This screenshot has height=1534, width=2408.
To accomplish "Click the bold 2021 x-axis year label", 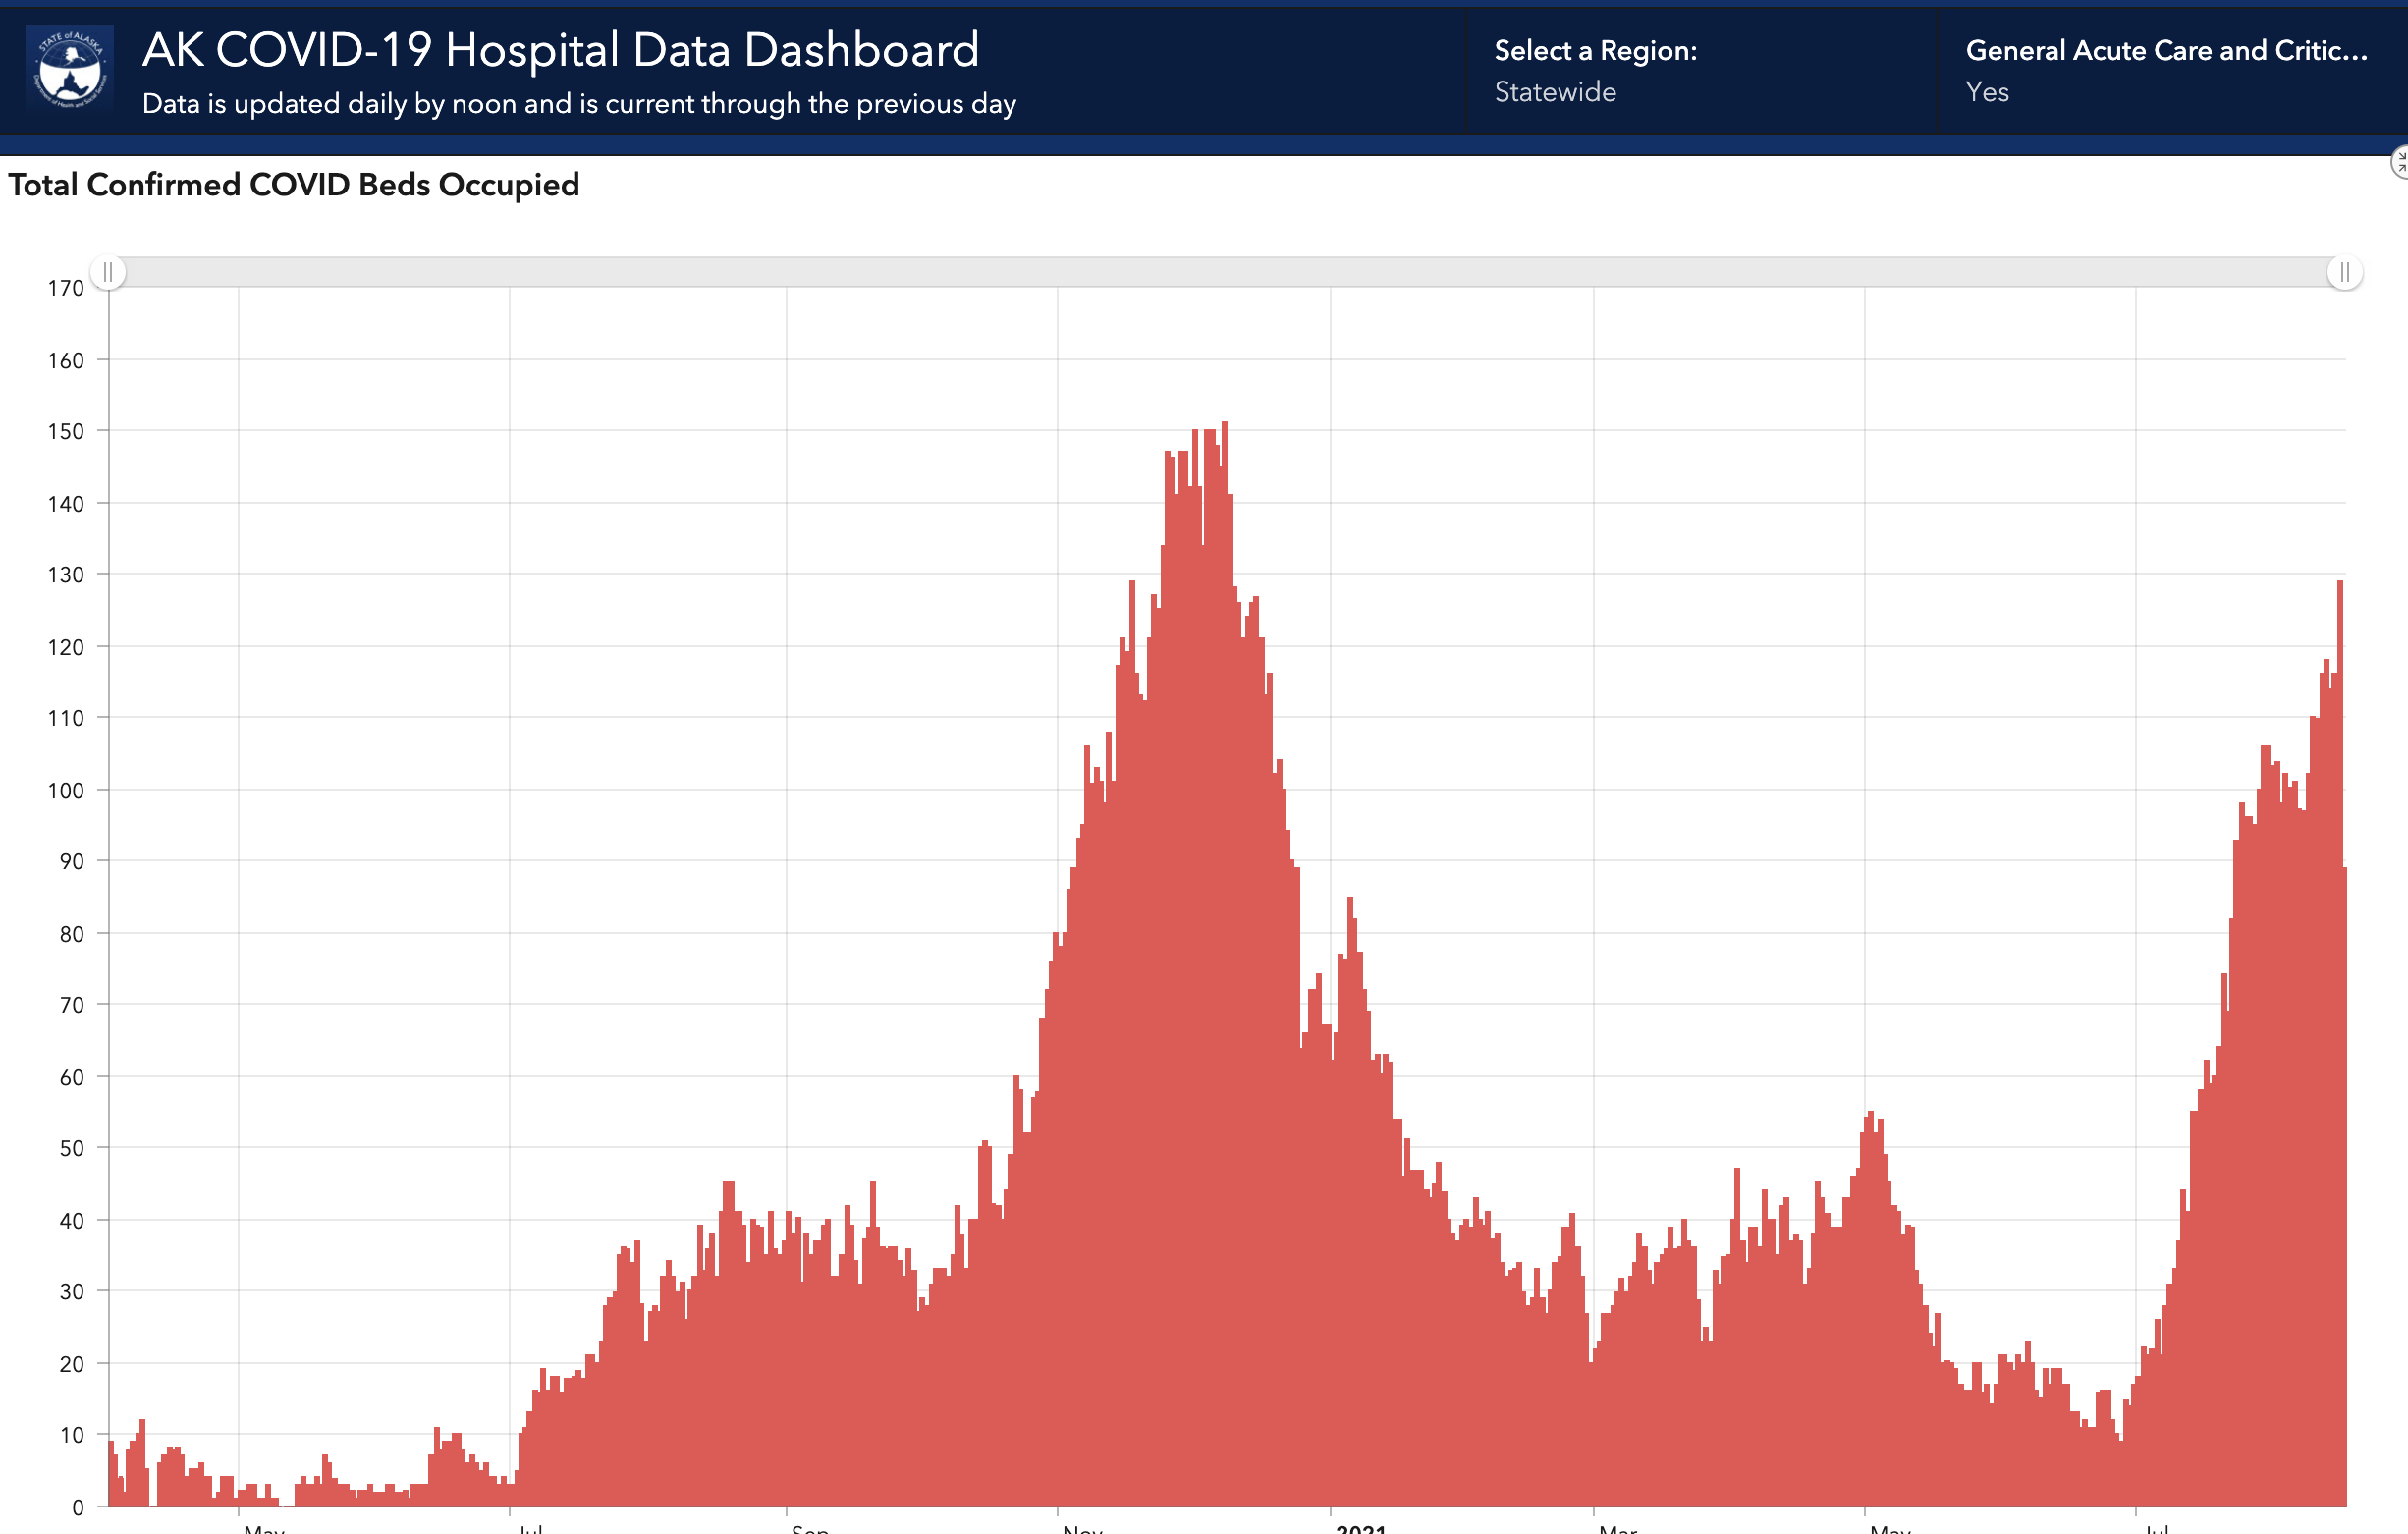I will pyautogui.click(x=1361, y=1528).
